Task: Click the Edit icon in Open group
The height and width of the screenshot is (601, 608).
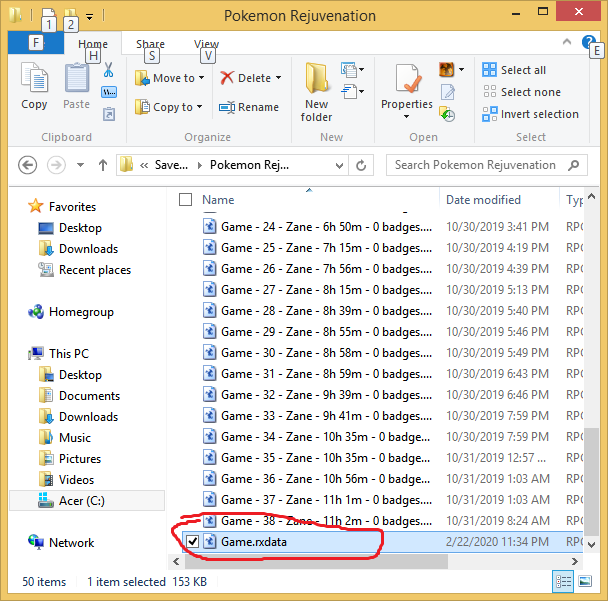Action: pyautogui.click(x=447, y=92)
